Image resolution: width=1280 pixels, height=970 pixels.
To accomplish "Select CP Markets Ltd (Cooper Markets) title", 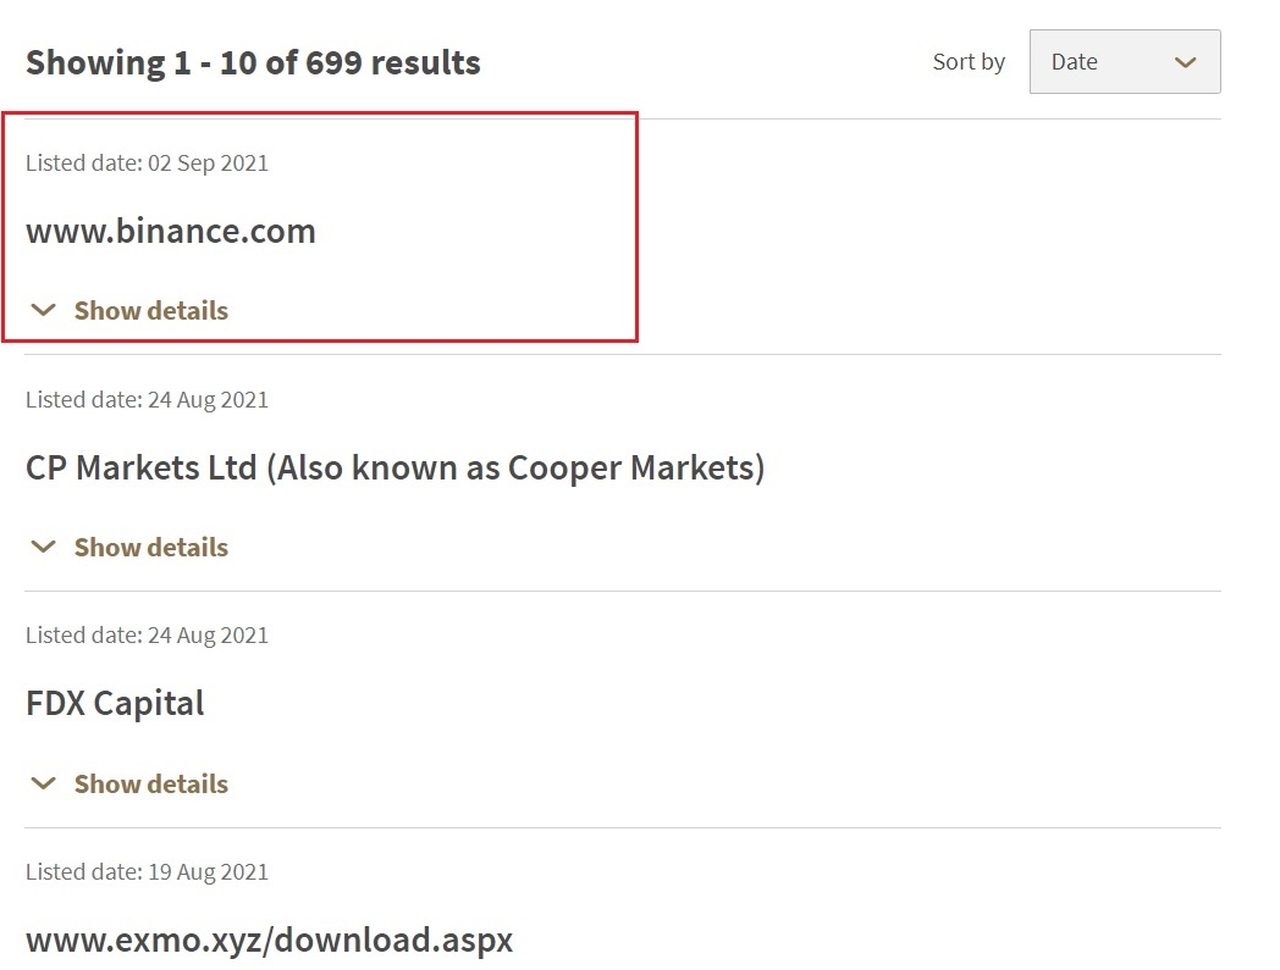I will pos(395,468).
